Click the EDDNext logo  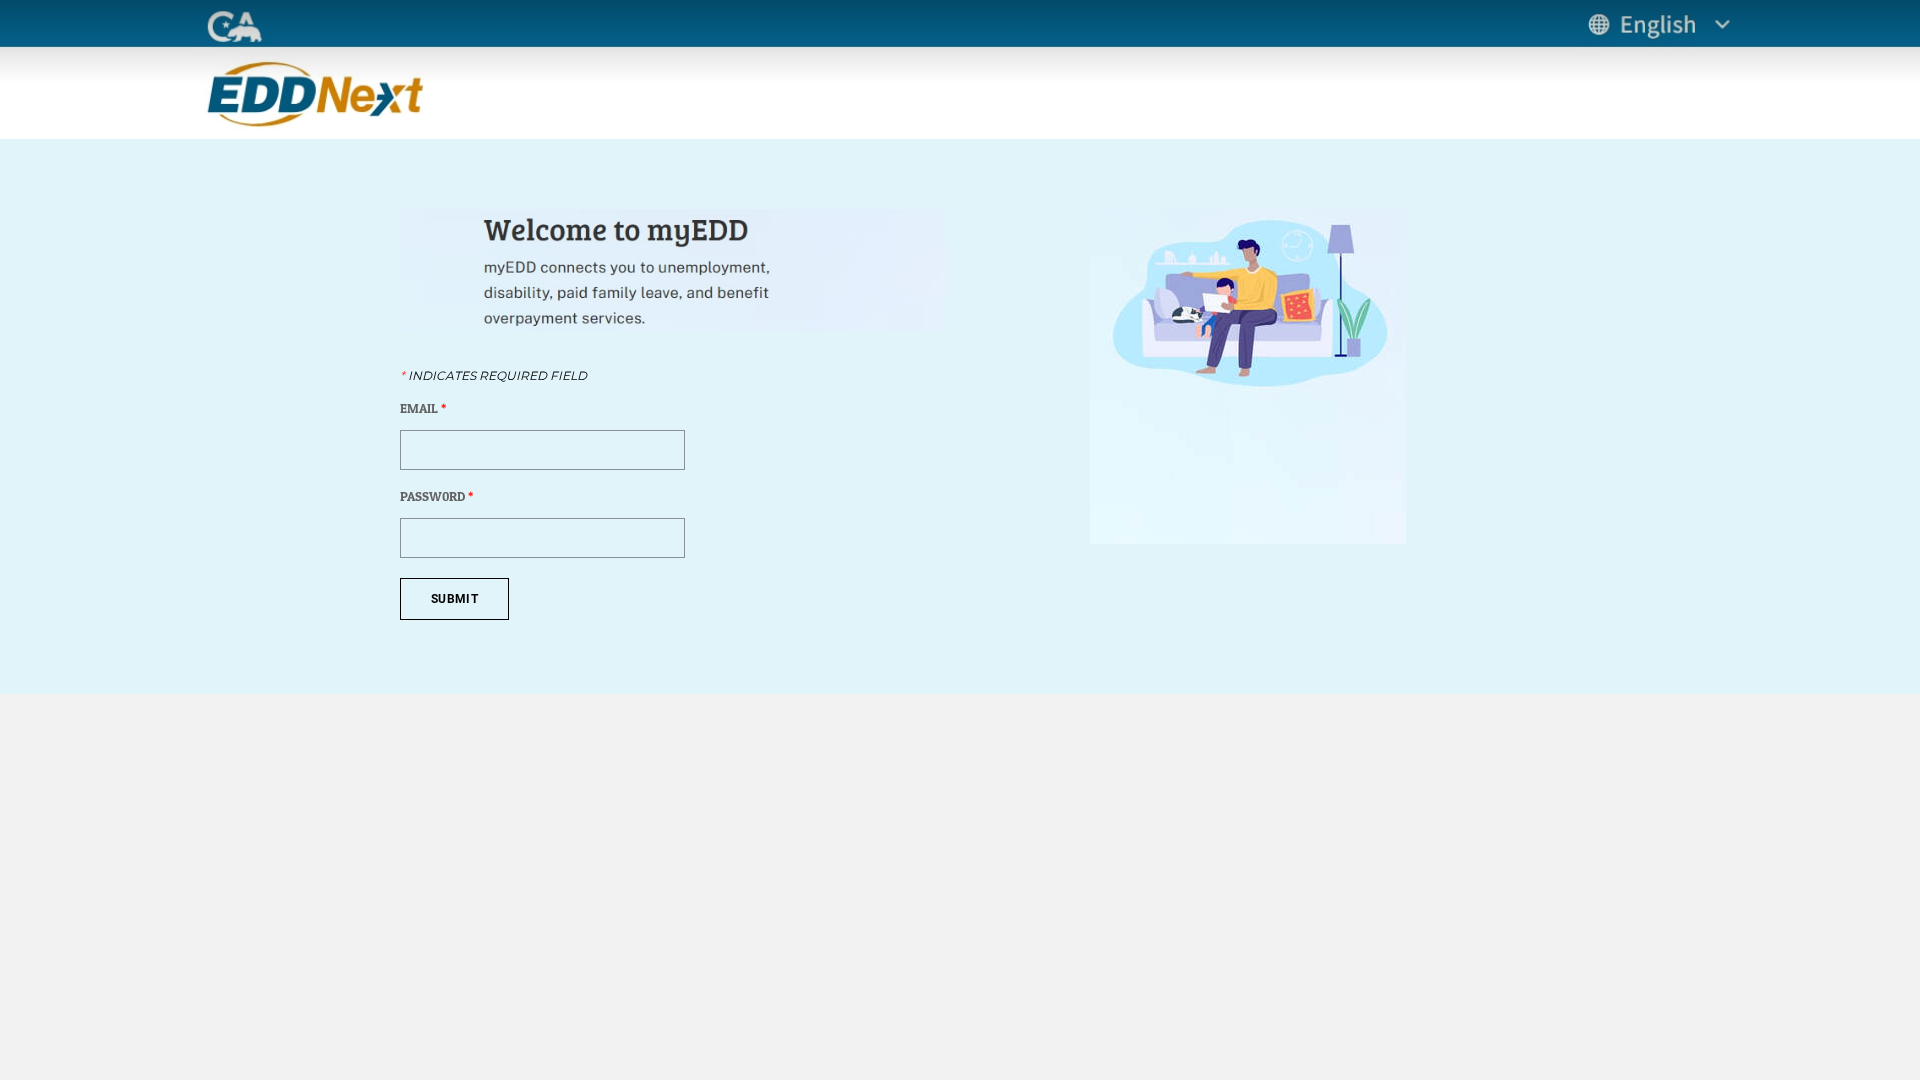pos(315,94)
